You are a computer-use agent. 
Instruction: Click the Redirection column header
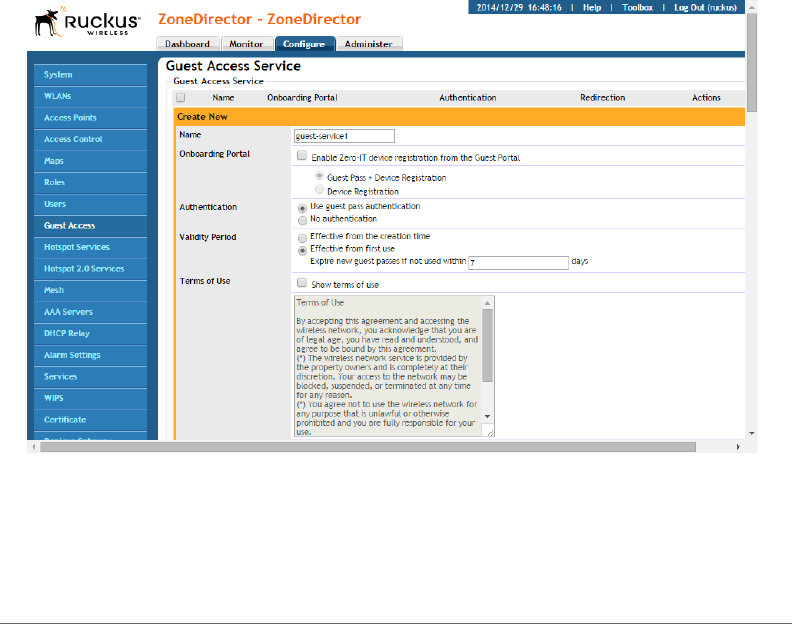pos(602,98)
